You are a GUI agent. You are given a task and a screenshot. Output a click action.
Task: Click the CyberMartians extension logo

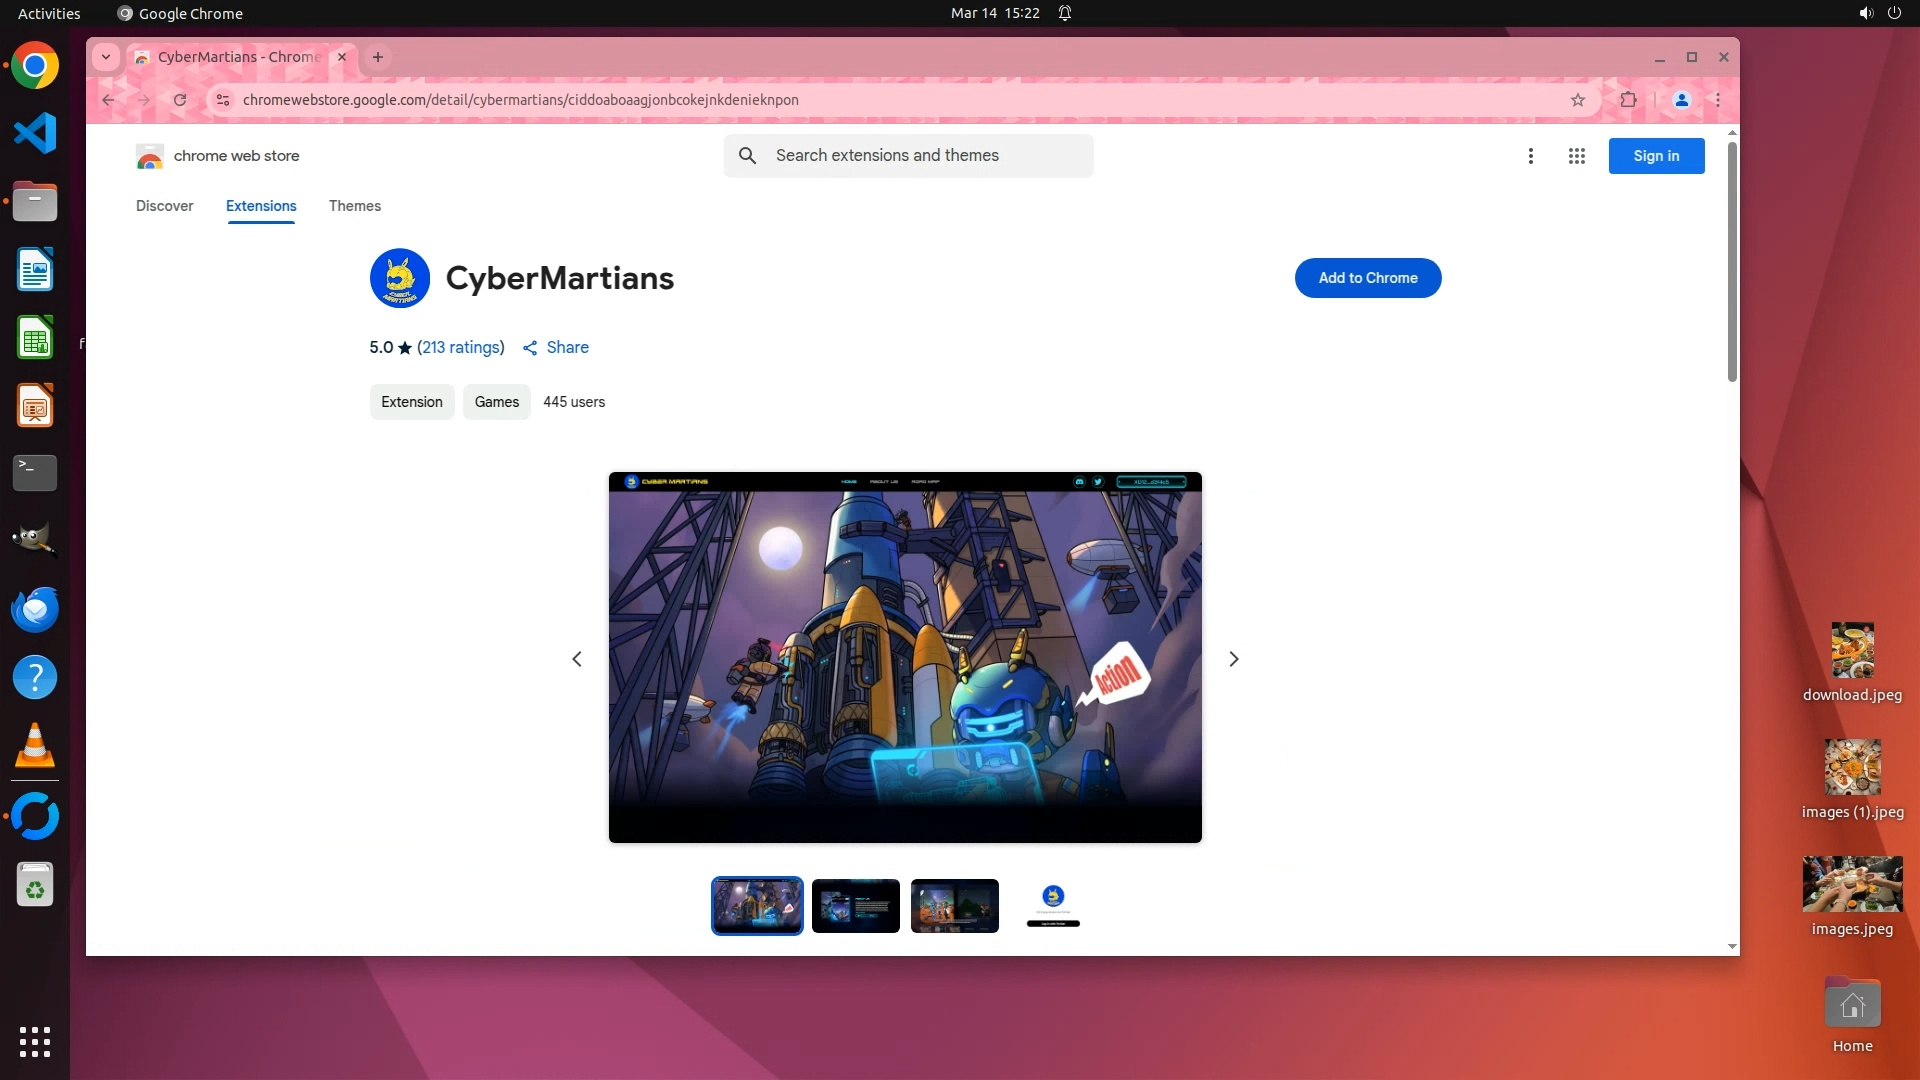coord(400,278)
